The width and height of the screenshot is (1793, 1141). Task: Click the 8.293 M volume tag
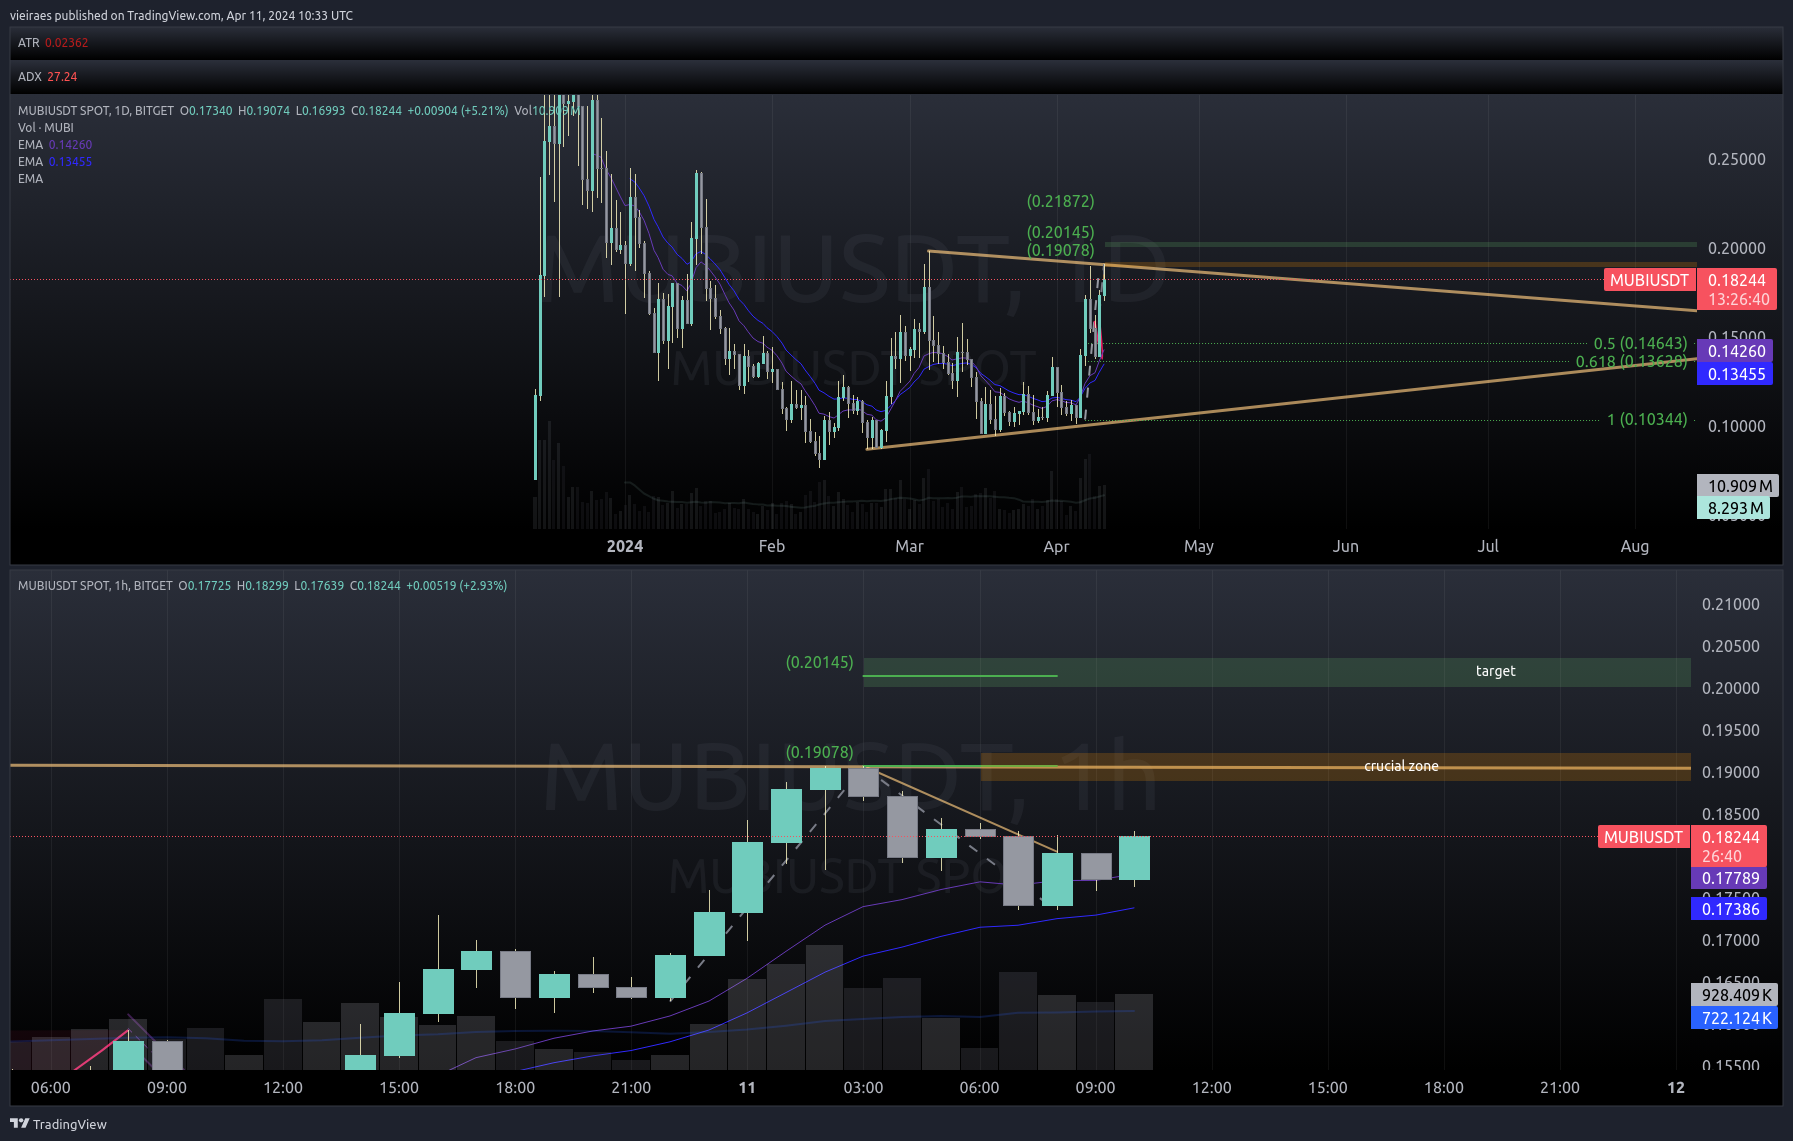click(1734, 509)
